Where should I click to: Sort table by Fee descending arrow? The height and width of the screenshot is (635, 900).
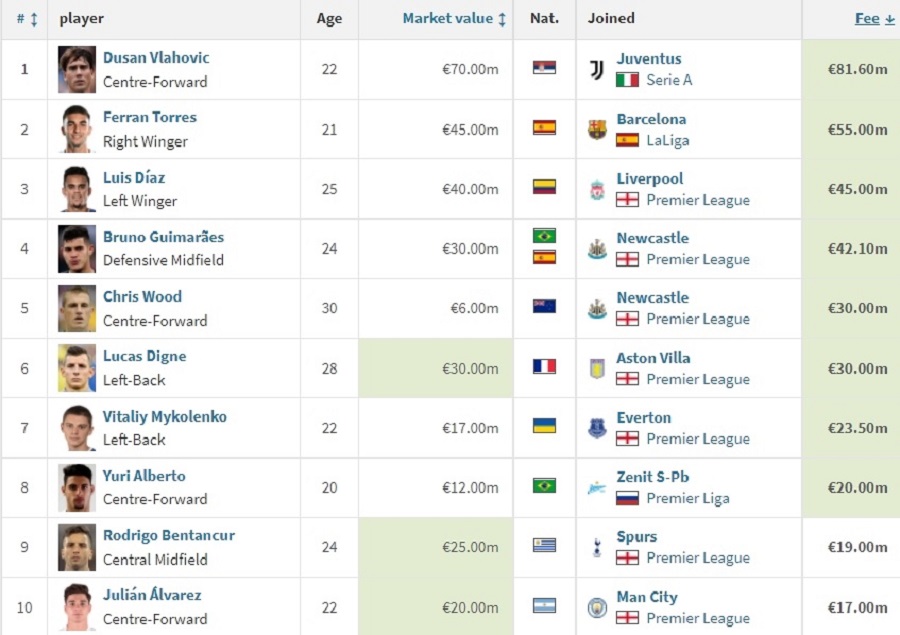click(x=874, y=18)
